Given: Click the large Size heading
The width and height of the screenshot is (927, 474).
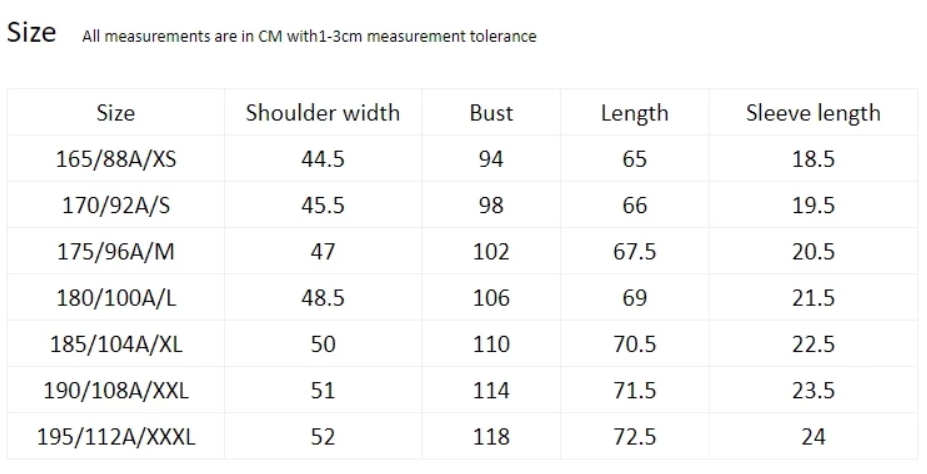Looking at the screenshot, I should 31,32.
